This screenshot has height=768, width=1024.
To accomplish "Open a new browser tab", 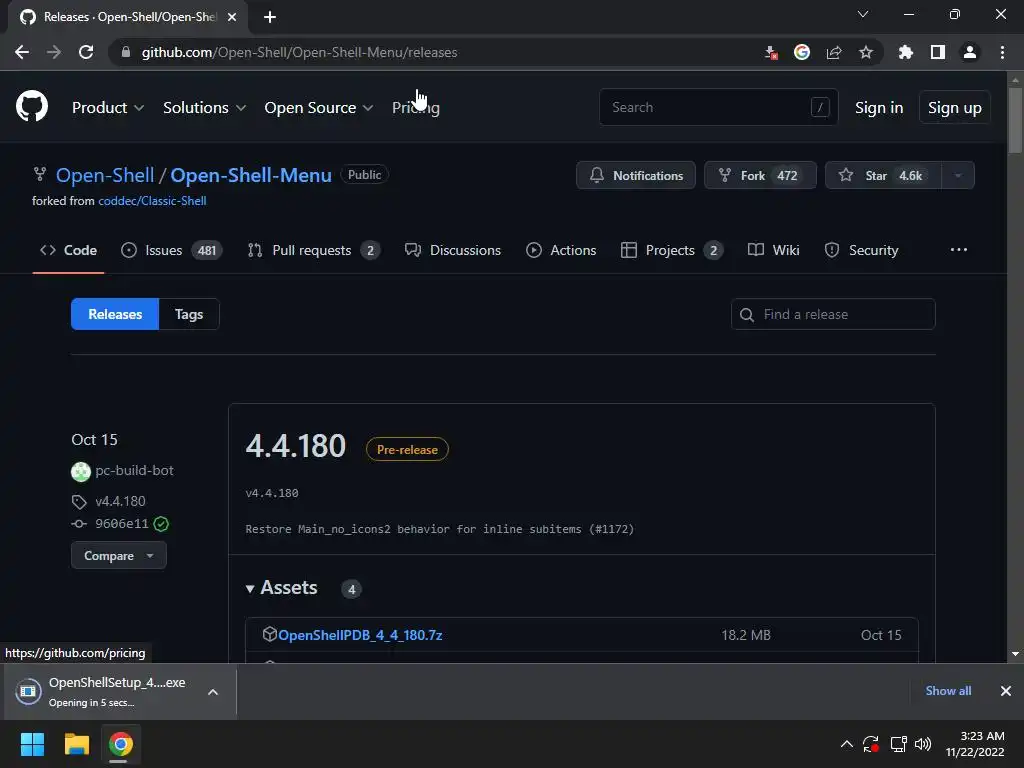I will tap(270, 17).
